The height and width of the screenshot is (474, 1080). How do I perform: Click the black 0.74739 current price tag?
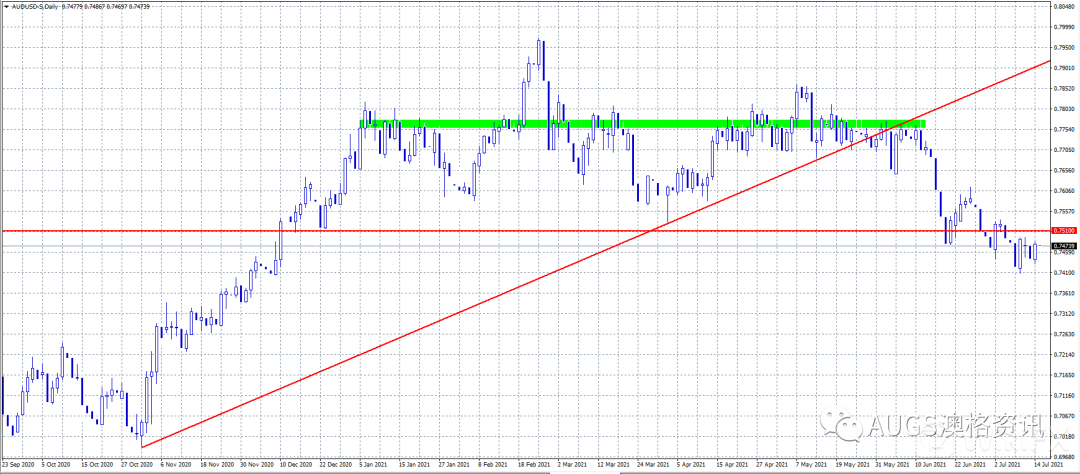[x=1064, y=246]
